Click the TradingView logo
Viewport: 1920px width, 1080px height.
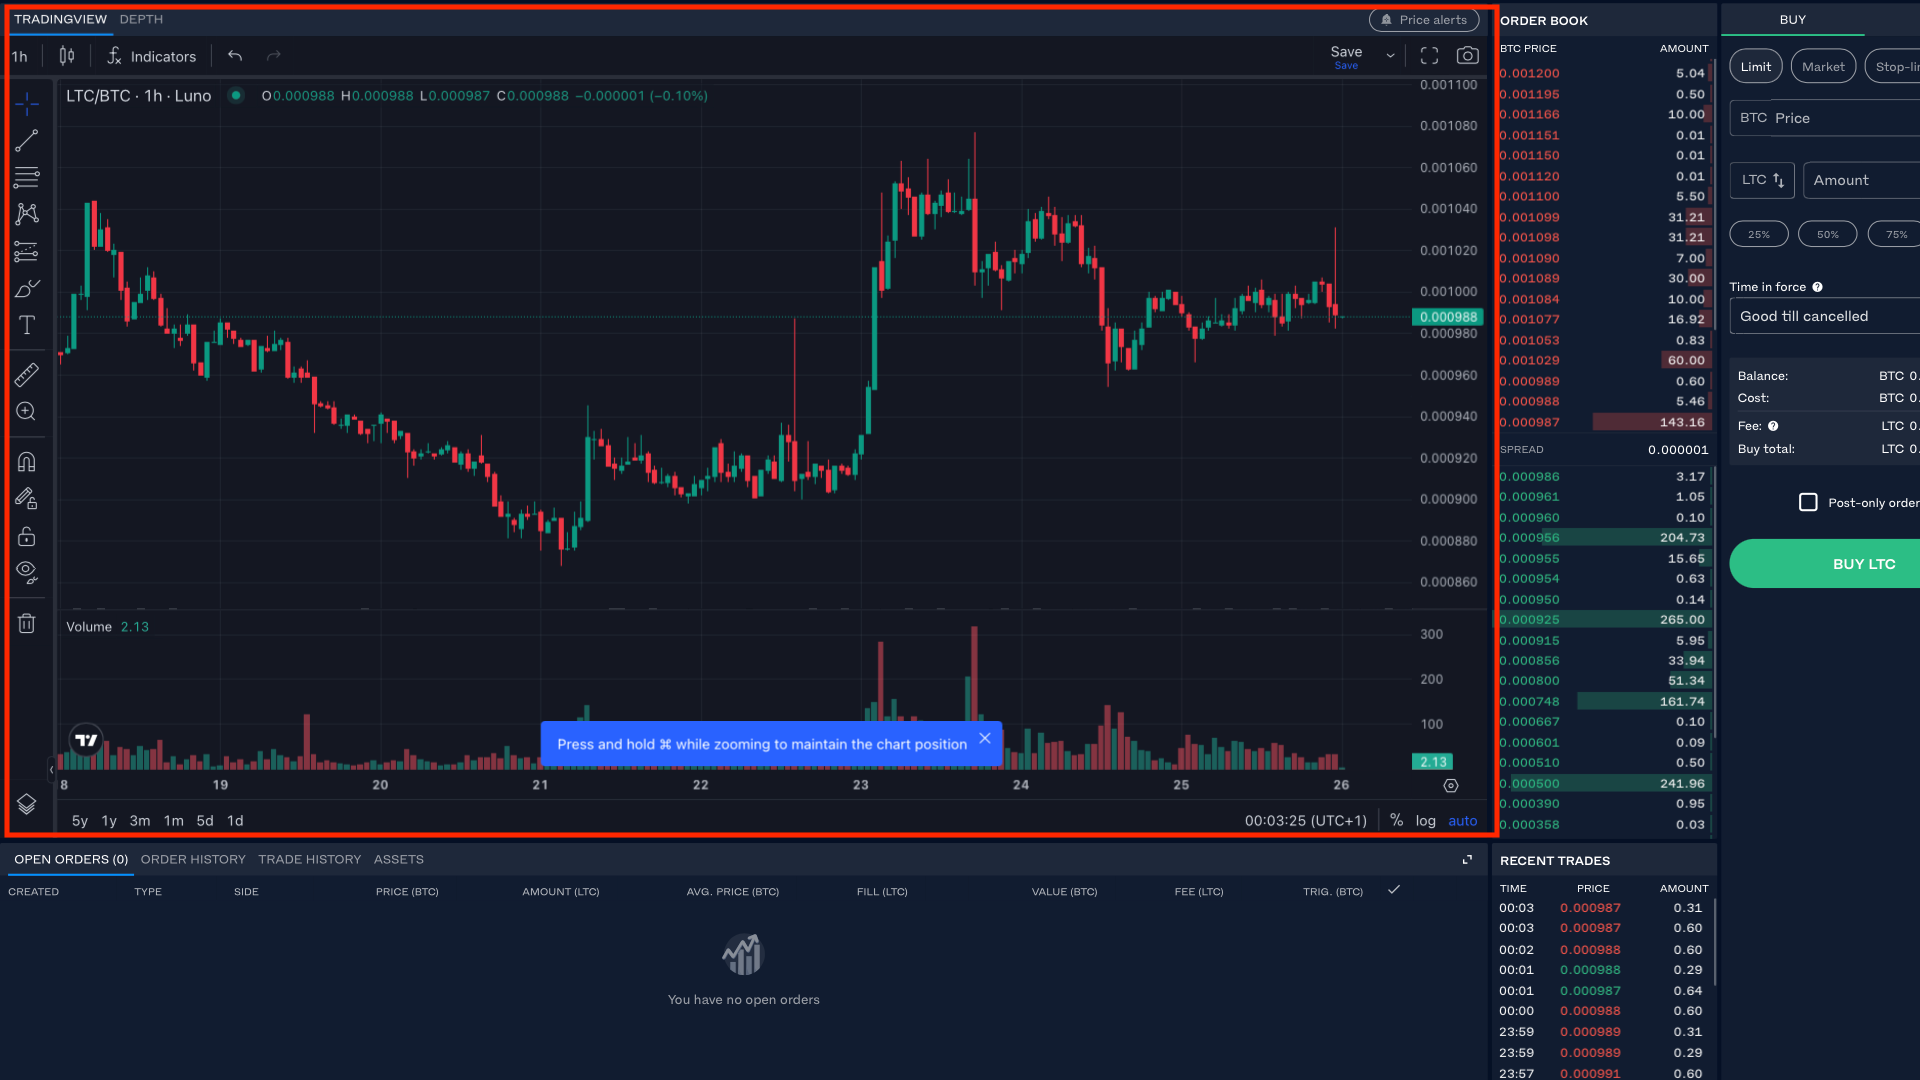click(86, 740)
